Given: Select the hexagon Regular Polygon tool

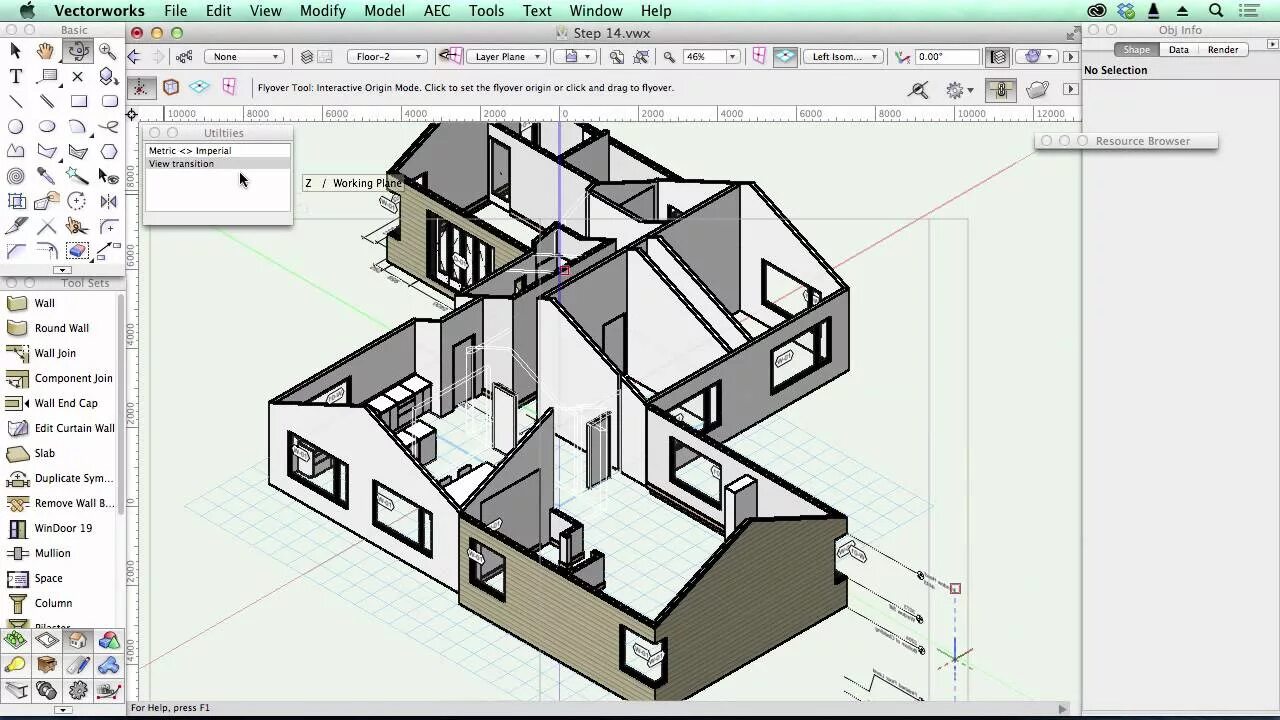Looking at the screenshot, I should point(108,151).
